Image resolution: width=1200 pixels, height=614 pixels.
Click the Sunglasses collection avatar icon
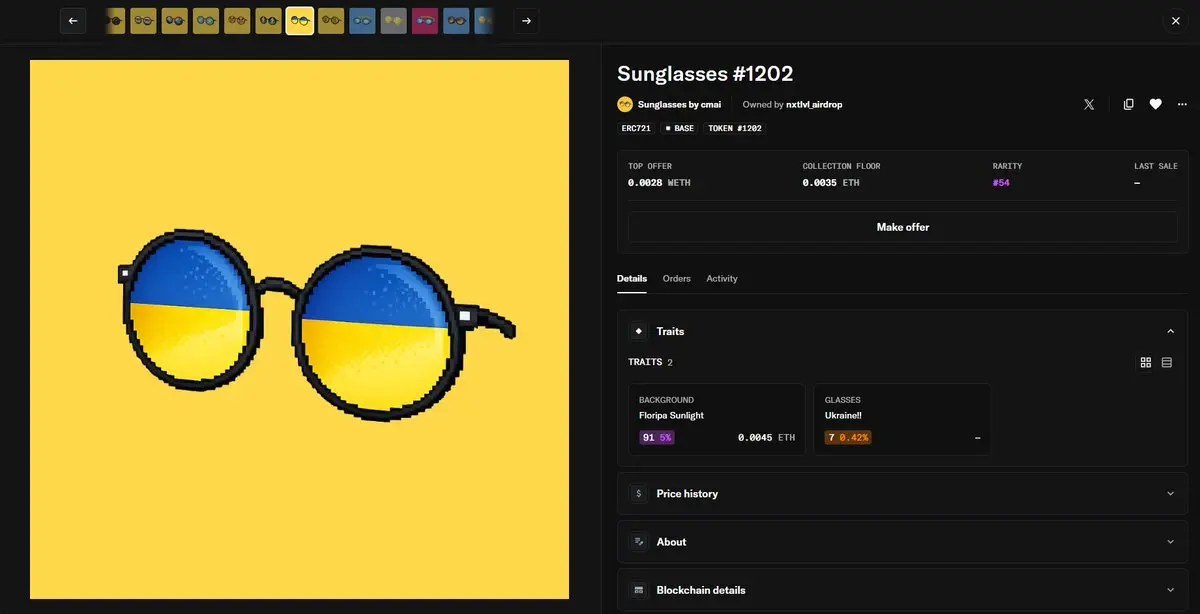(625, 104)
